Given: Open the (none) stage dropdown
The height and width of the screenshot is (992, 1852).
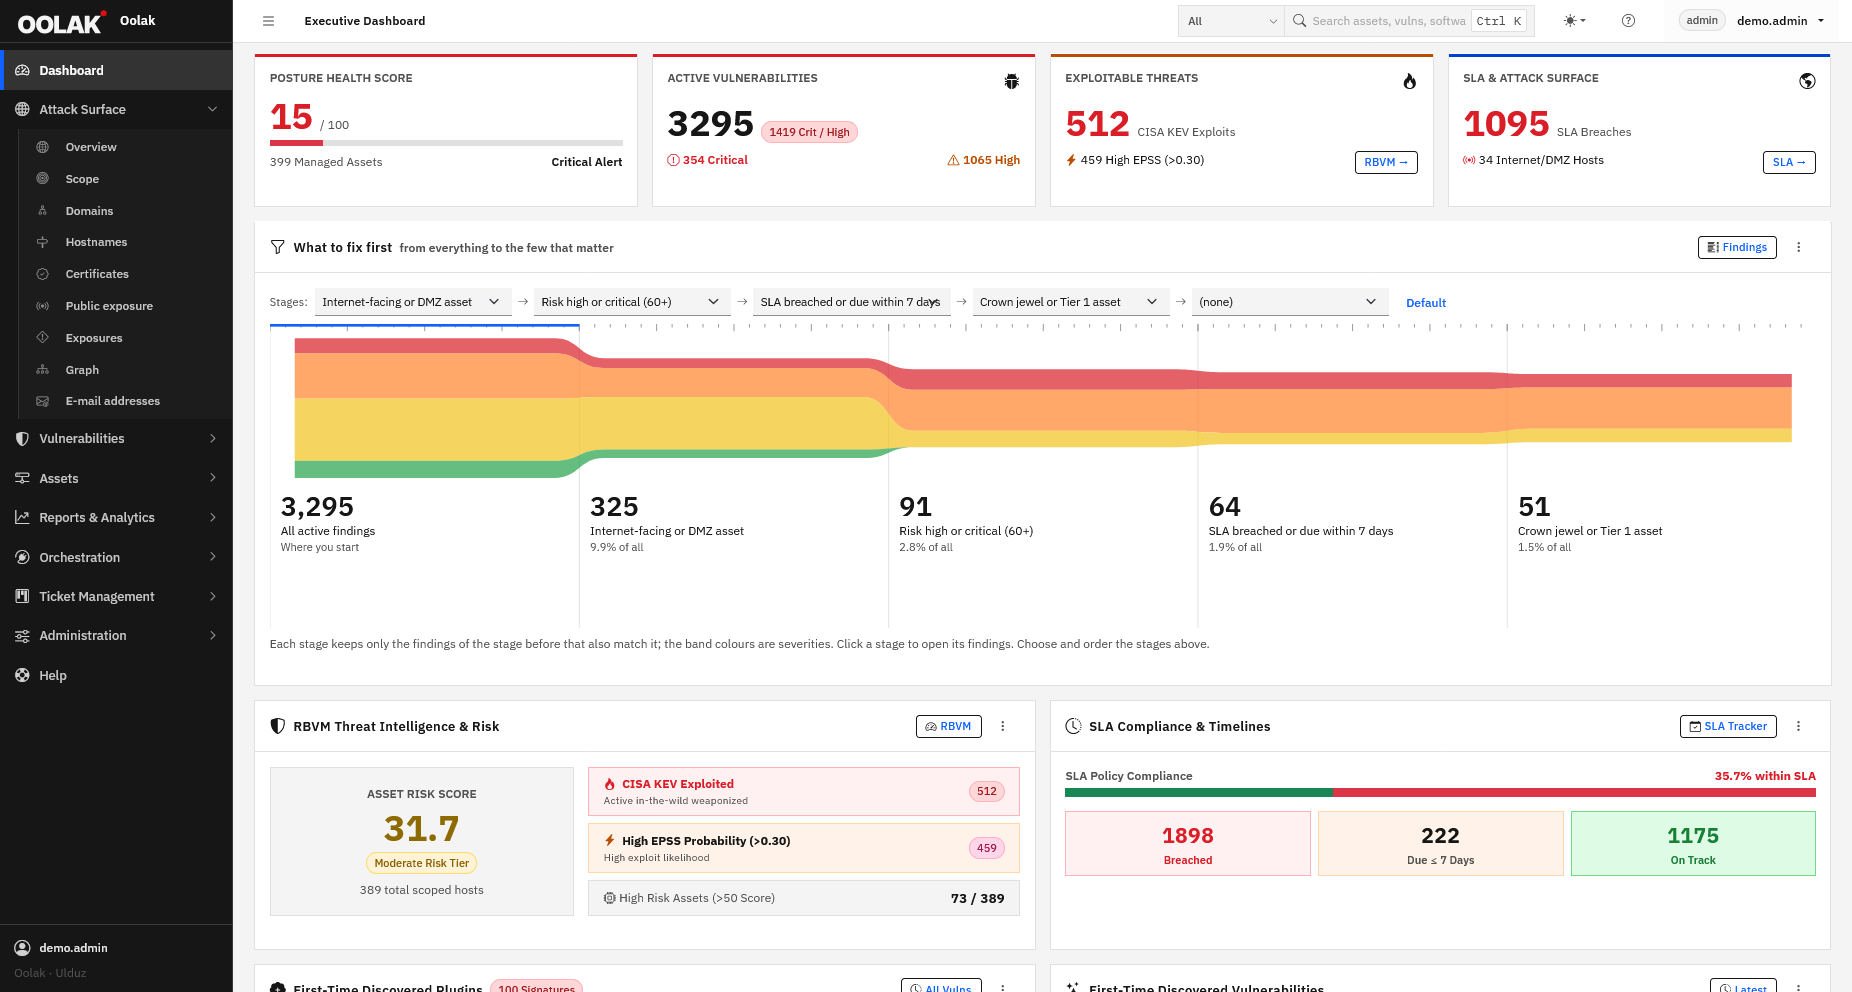Looking at the screenshot, I should [x=1290, y=302].
